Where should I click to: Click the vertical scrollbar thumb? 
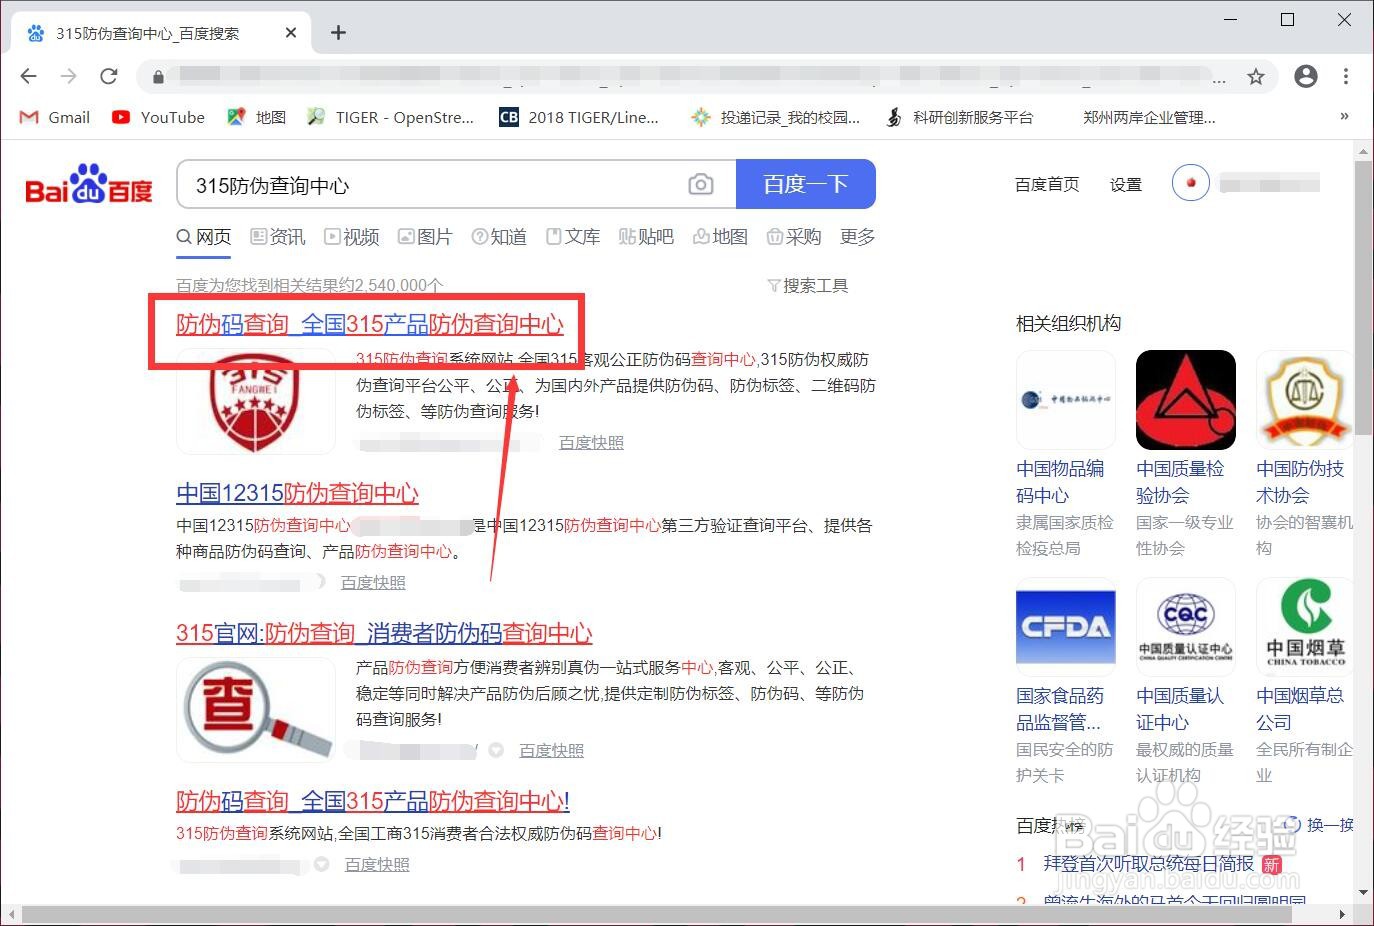[x=1363, y=296]
